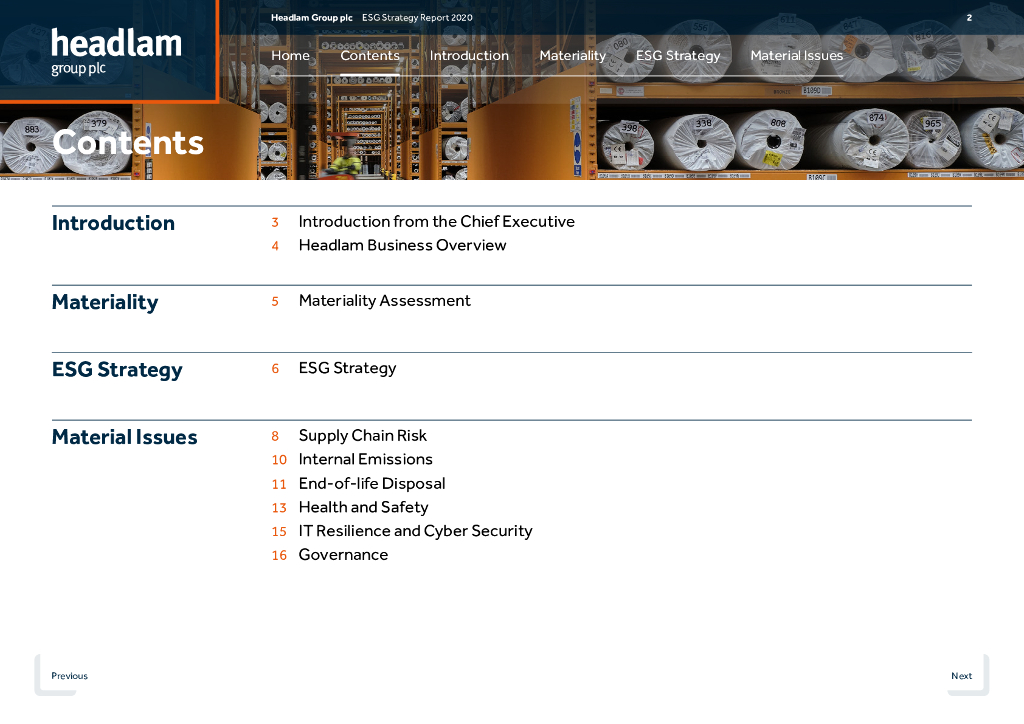Viewport: 1024px width, 724px height.
Task: Go to ESG Strategy page 6 entry
Action: (347, 368)
